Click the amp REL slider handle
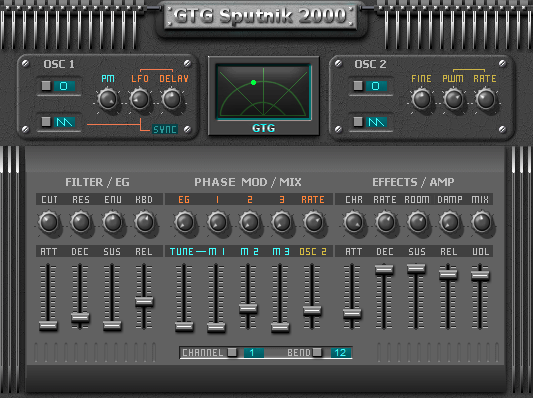The image size is (533, 398). (448, 274)
